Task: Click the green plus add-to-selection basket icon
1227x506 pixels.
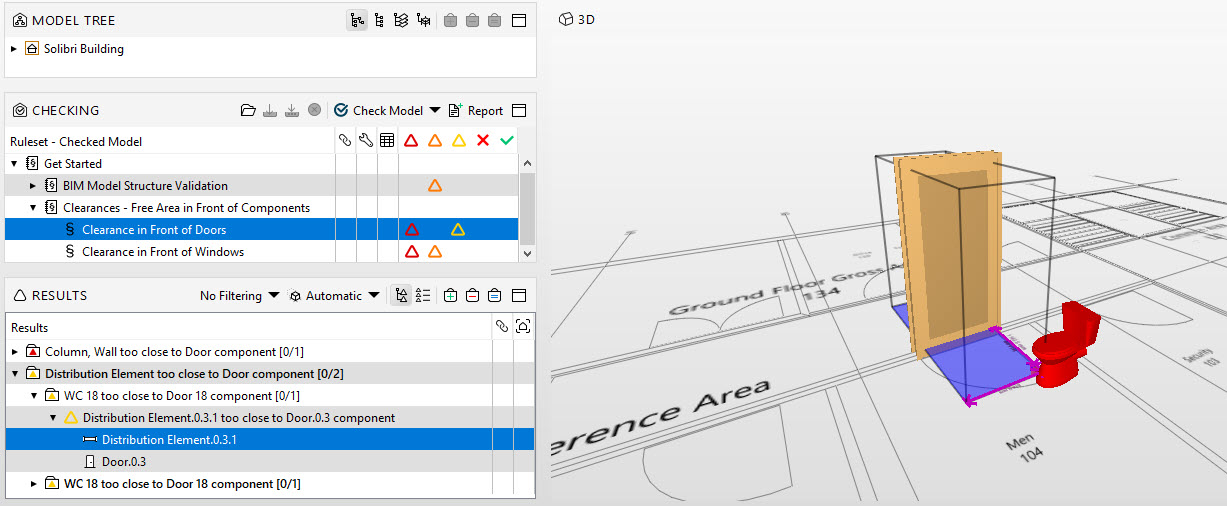Action: pyautogui.click(x=451, y=296)
